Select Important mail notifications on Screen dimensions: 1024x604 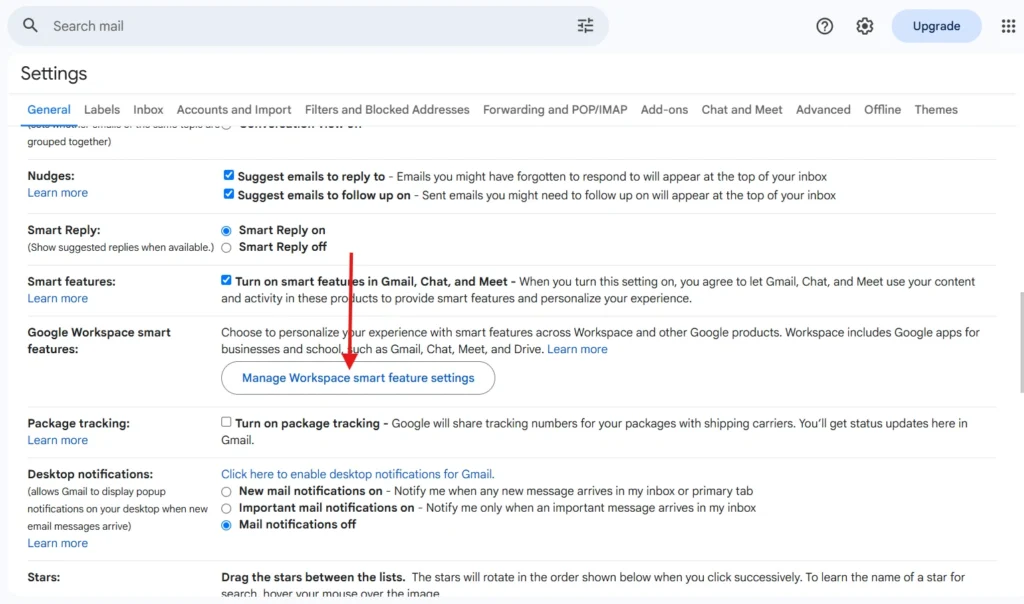coord(226,508)
